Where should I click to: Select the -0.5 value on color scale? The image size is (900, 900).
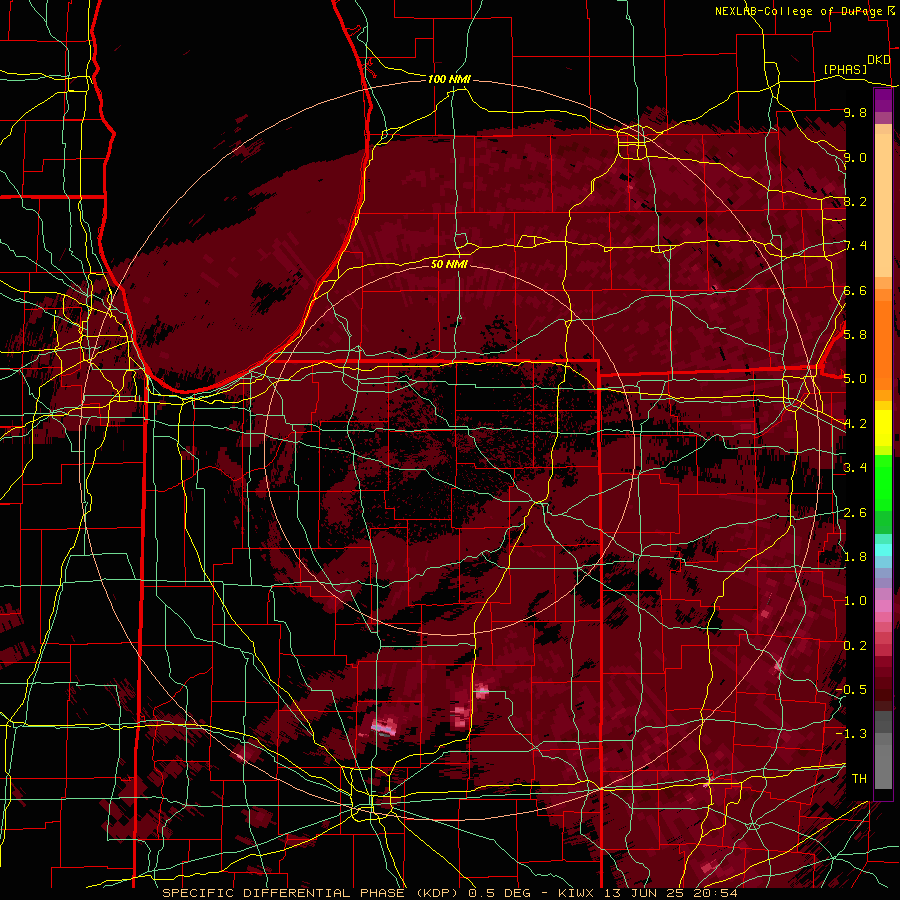pos(852,690)
